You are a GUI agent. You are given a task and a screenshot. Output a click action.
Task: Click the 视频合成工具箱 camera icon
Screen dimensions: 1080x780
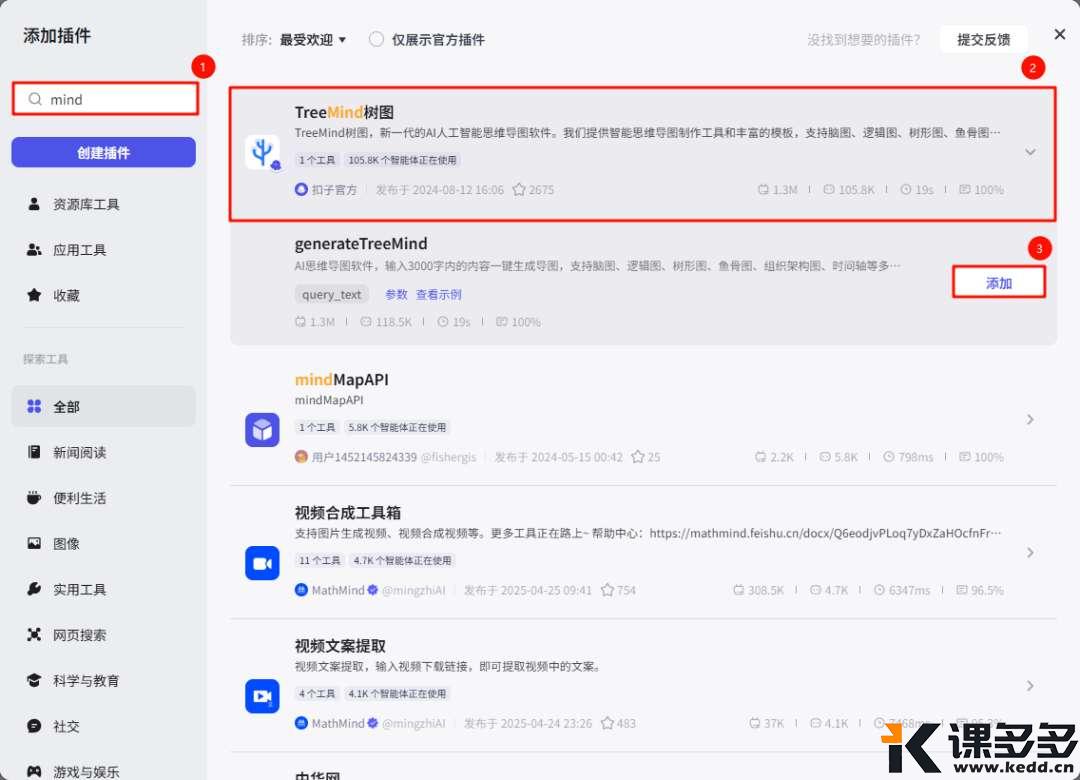262,564
